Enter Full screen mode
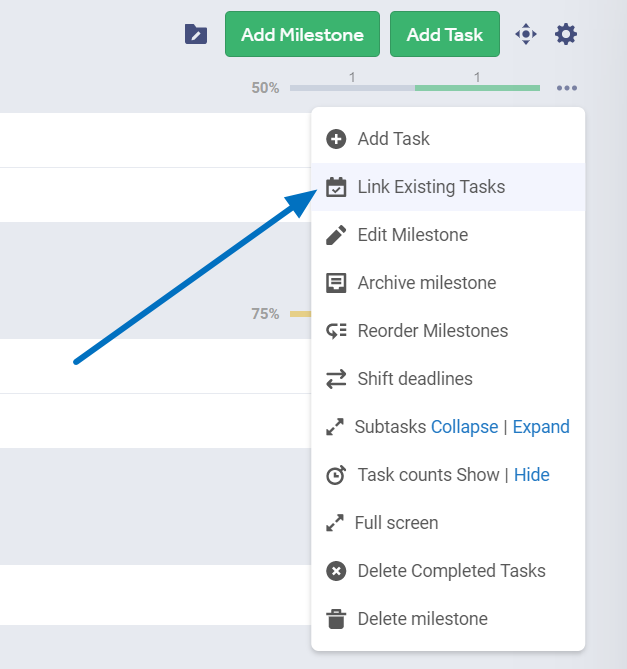 (x=397, y=523)
